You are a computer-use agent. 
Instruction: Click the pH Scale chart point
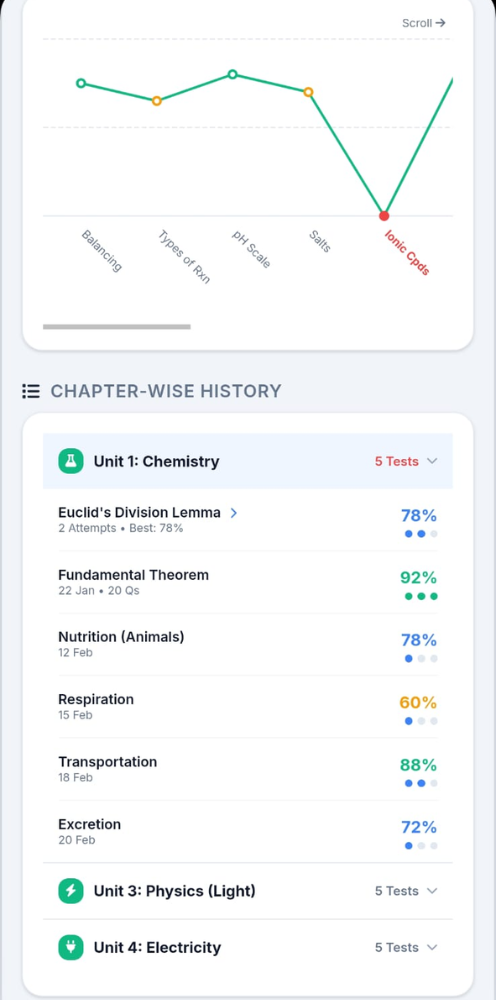(233, 75)
